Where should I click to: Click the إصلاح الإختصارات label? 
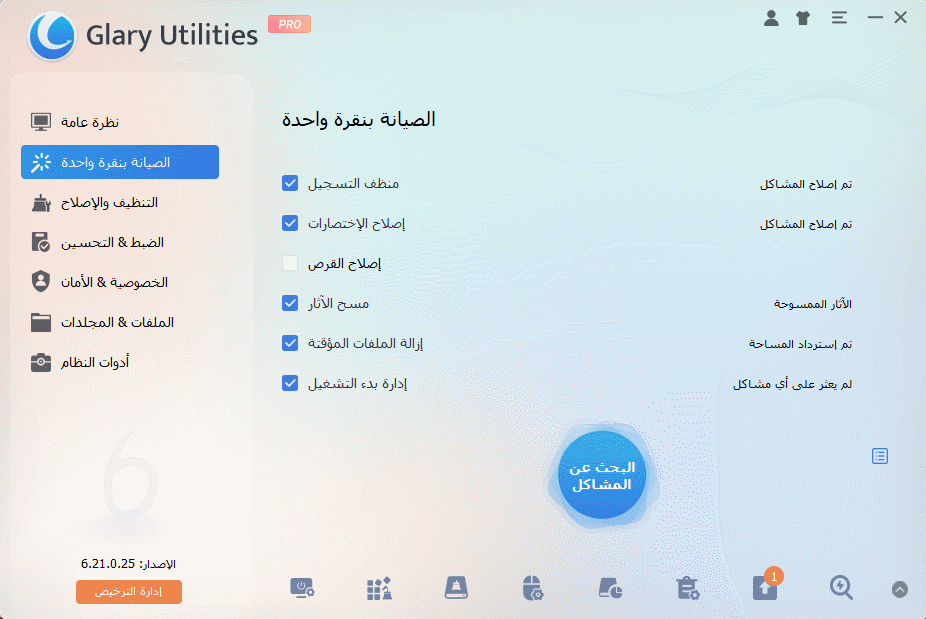(x=356, y=224)
